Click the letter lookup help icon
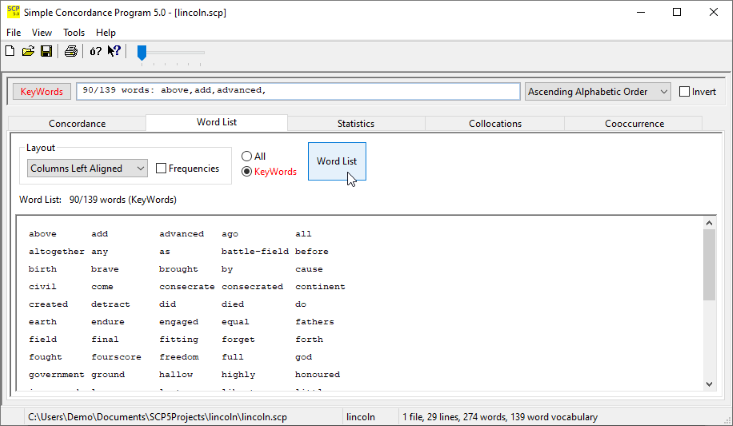The width and height of the screenshot is (733, 426). click(96, 51)
